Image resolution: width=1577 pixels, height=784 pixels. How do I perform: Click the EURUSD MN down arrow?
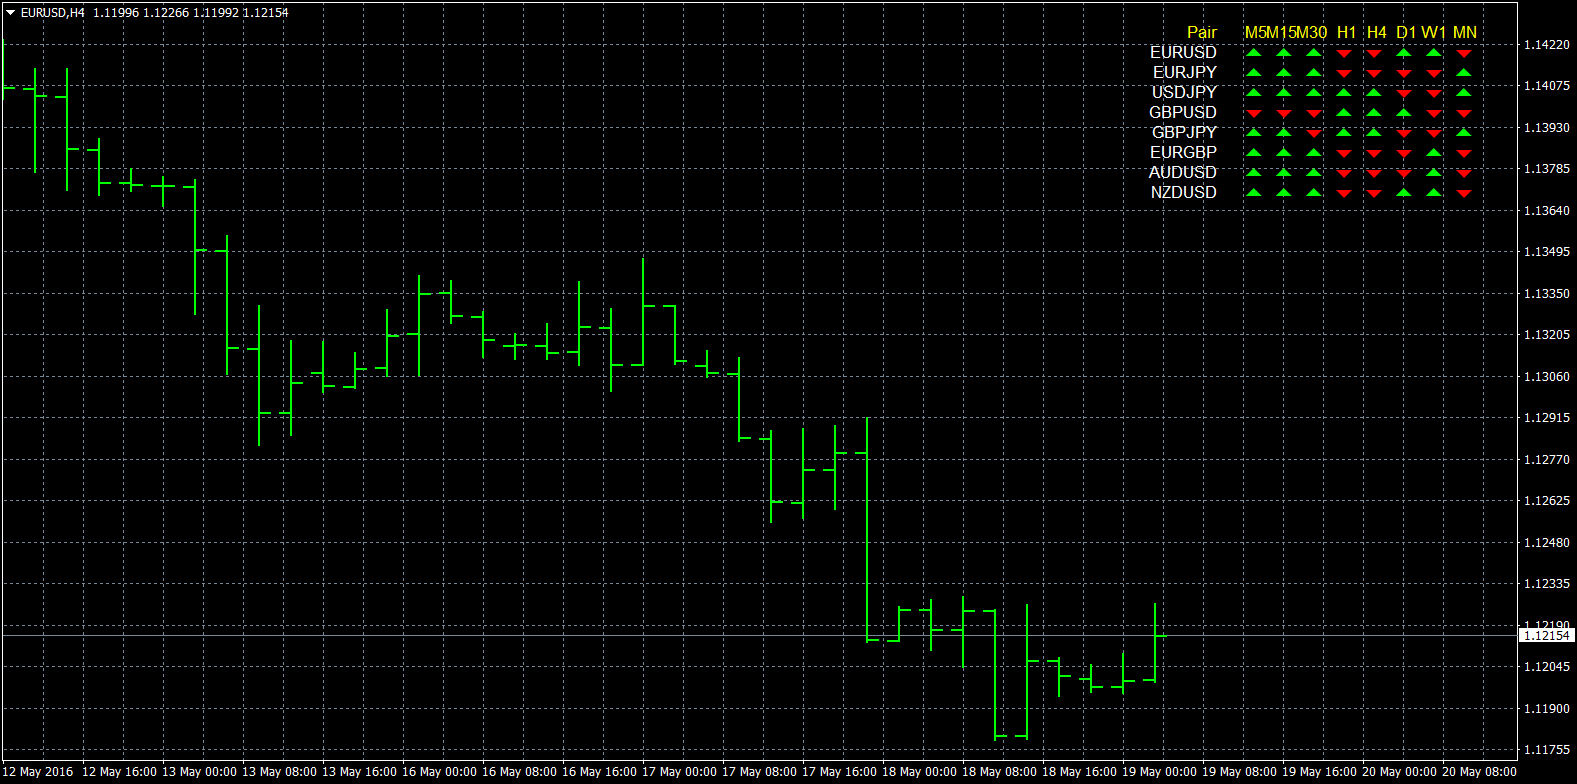[x=1464, y=53]
